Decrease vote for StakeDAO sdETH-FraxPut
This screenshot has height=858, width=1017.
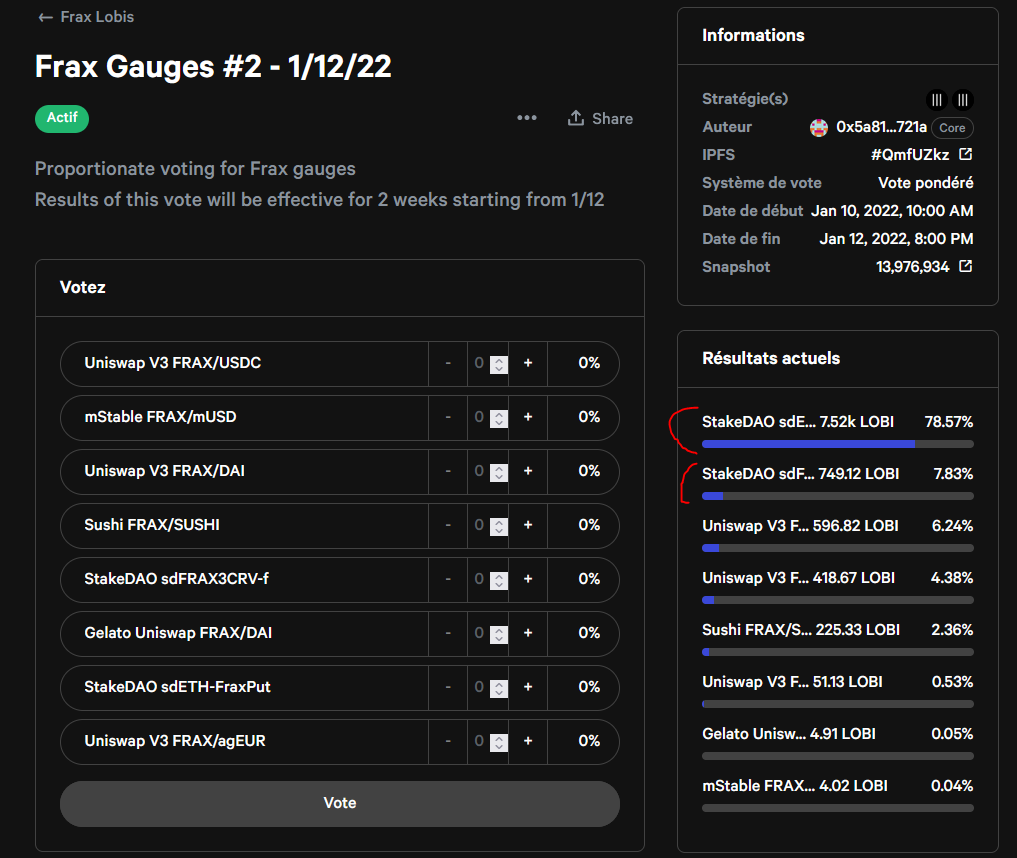[448, 687]
